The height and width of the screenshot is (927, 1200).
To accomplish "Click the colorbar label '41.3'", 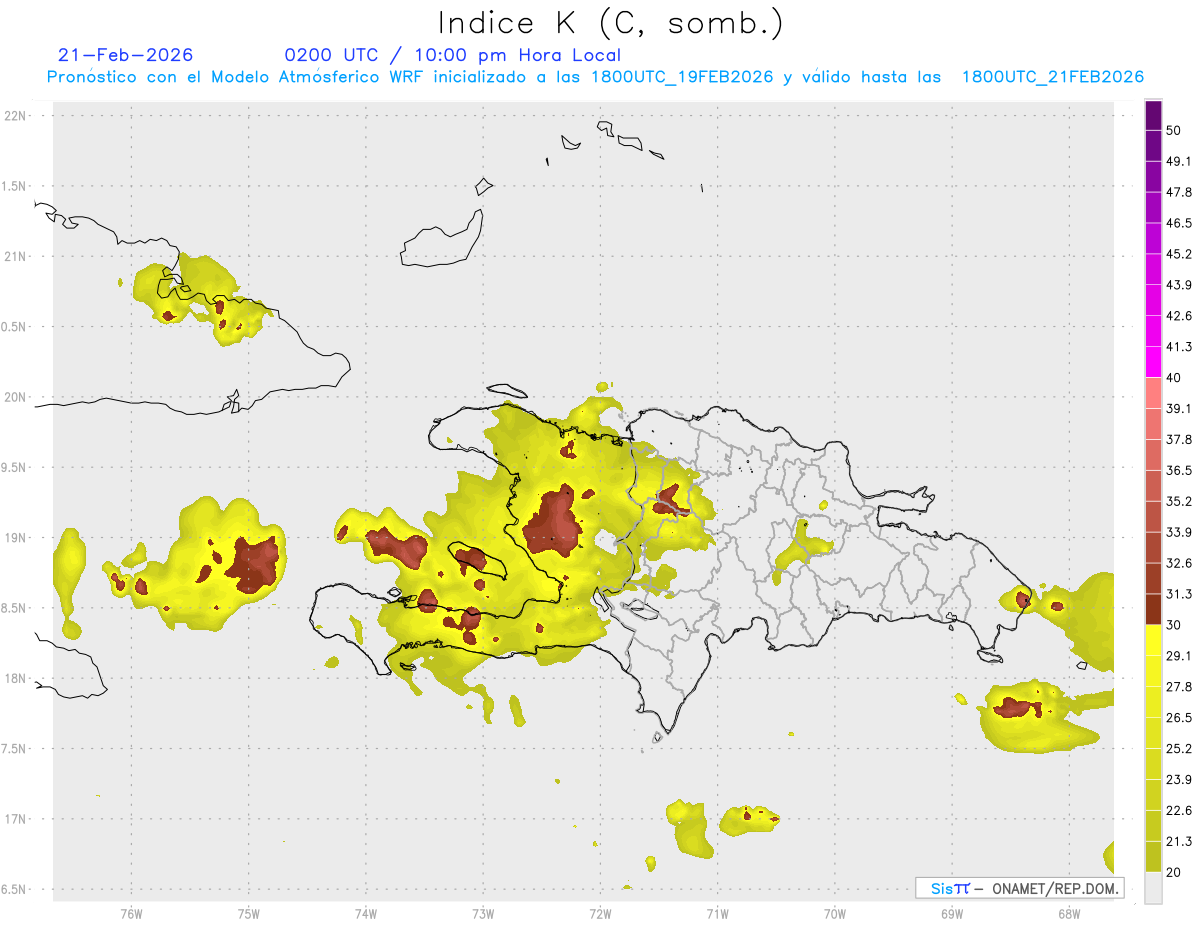I will coord(1179,347).
